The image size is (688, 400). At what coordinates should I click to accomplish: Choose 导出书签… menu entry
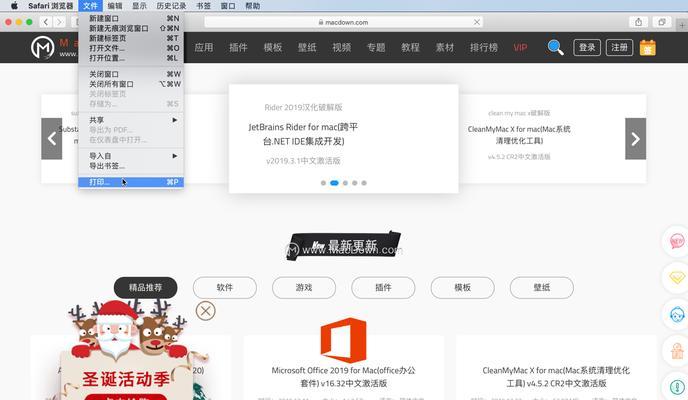(x=131, y=166)
